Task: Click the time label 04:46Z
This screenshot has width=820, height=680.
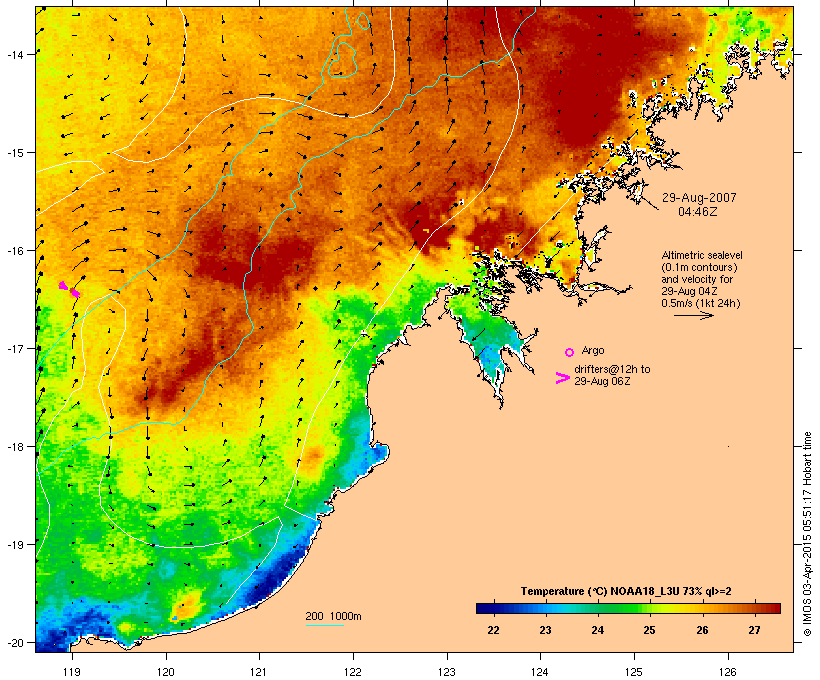Action: [698, 211]
